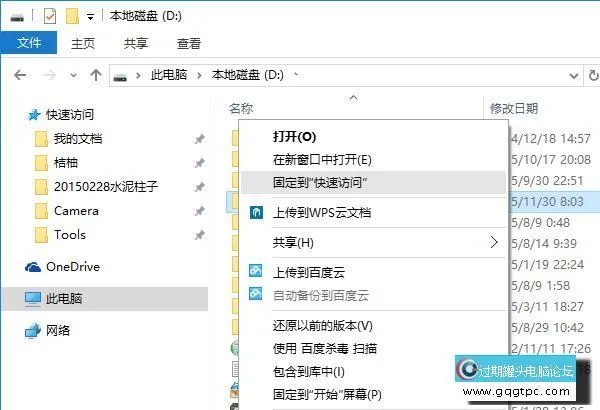Image resolution: width=600 pixels, height=410 pixels.
Task: Click 本地磁盘 (D:) in the address bar
Action: (x=248, y=75)
